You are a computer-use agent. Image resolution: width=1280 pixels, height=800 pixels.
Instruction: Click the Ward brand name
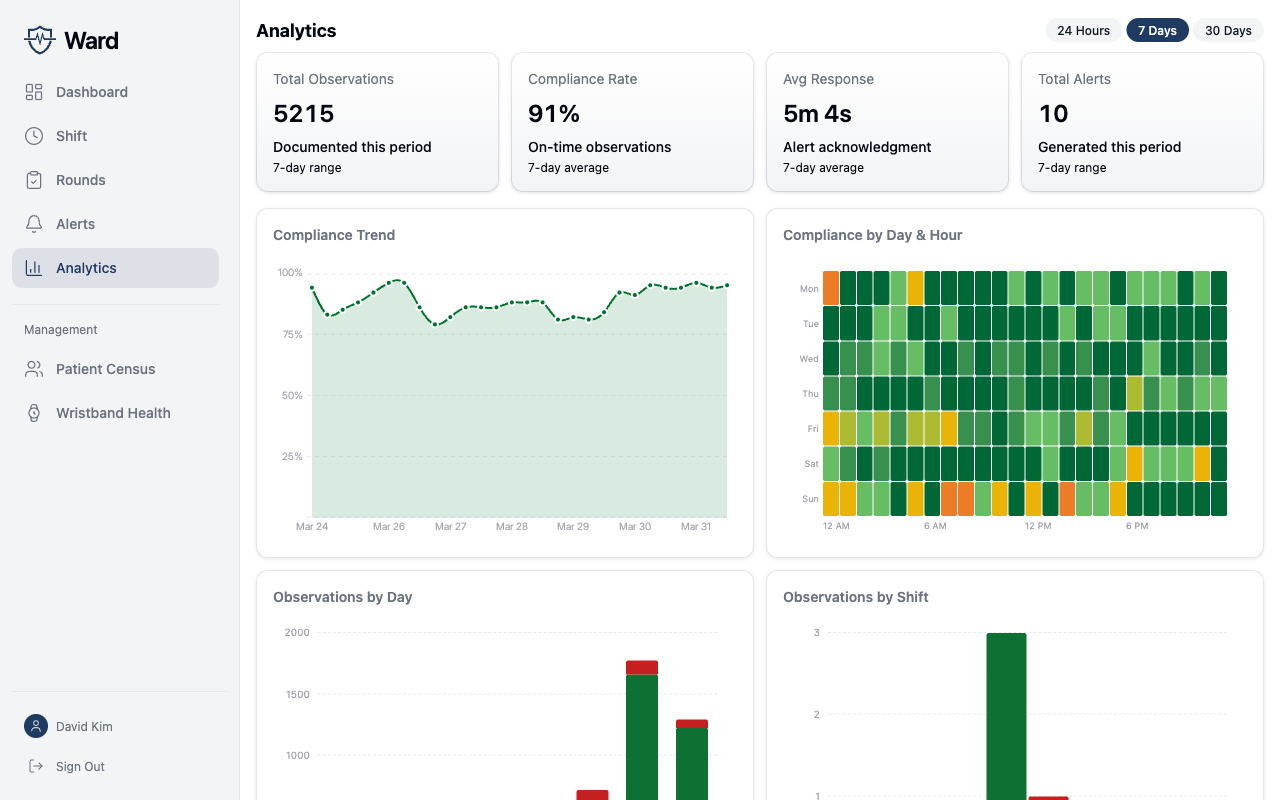91,41
